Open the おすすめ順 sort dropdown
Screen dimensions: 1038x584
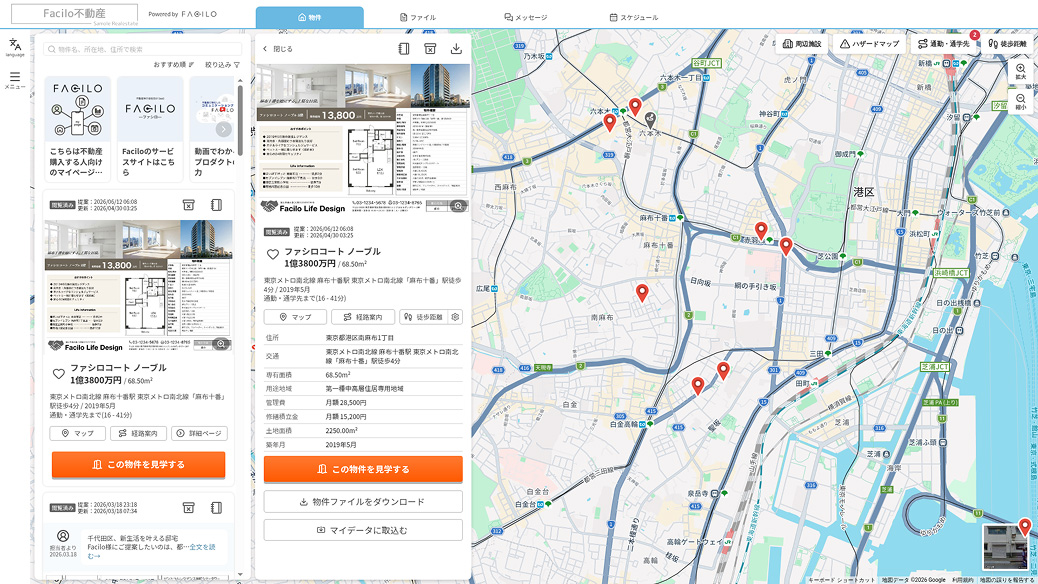click(173, 65)
